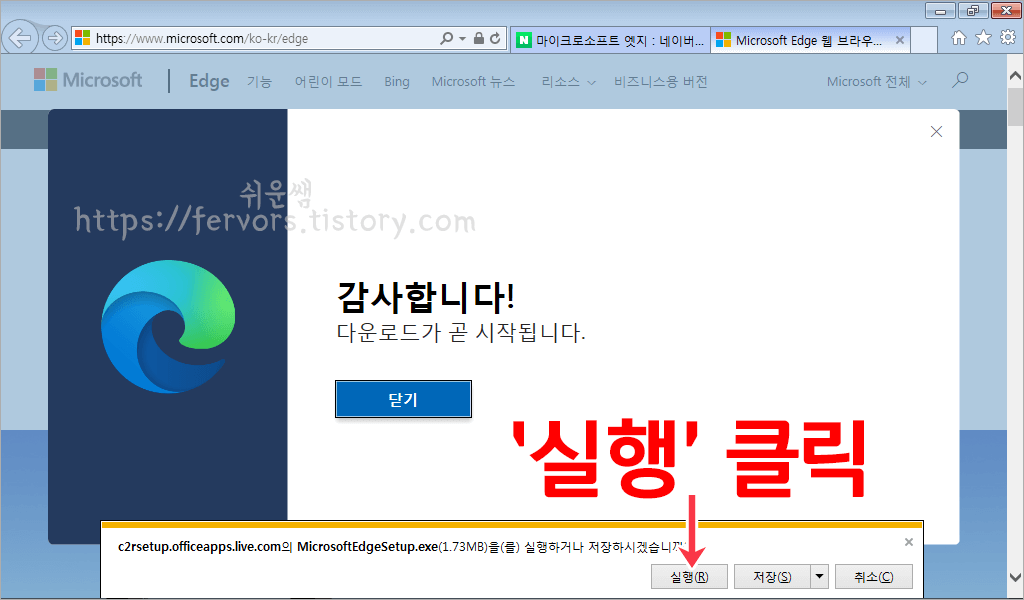The width and height of the screenshot is (1024, 600).
Task: Close the Microsoft Edge browser tab
Action: pos(899,40)
